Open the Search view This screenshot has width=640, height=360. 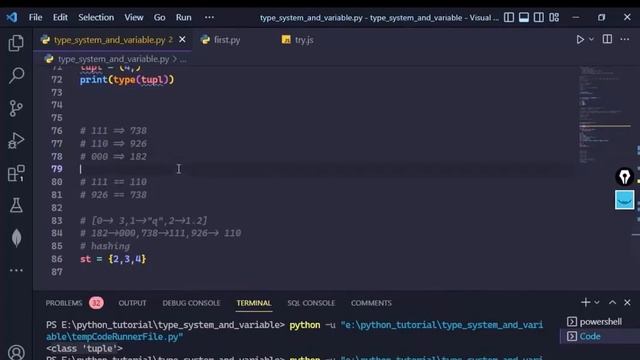16,76
